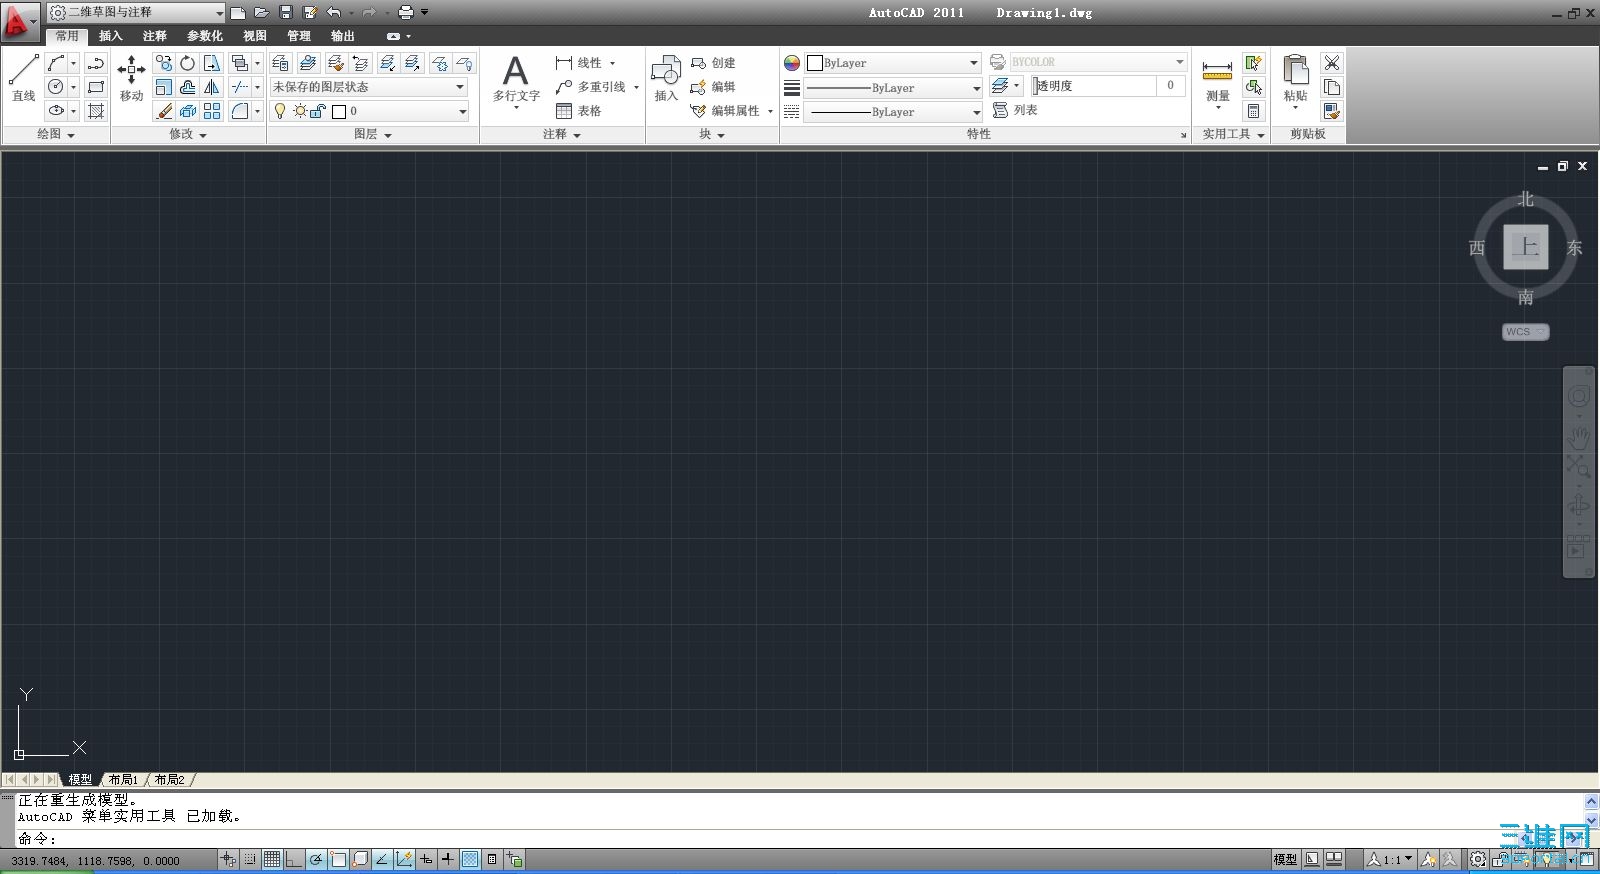Open the WCS coordinate system dropdown
This screenshot has width=1600, height=874.
pos(1525,332)
